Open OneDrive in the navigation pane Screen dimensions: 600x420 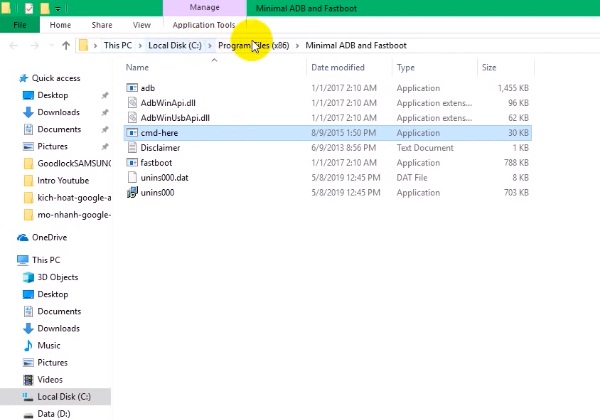point(49,237)
